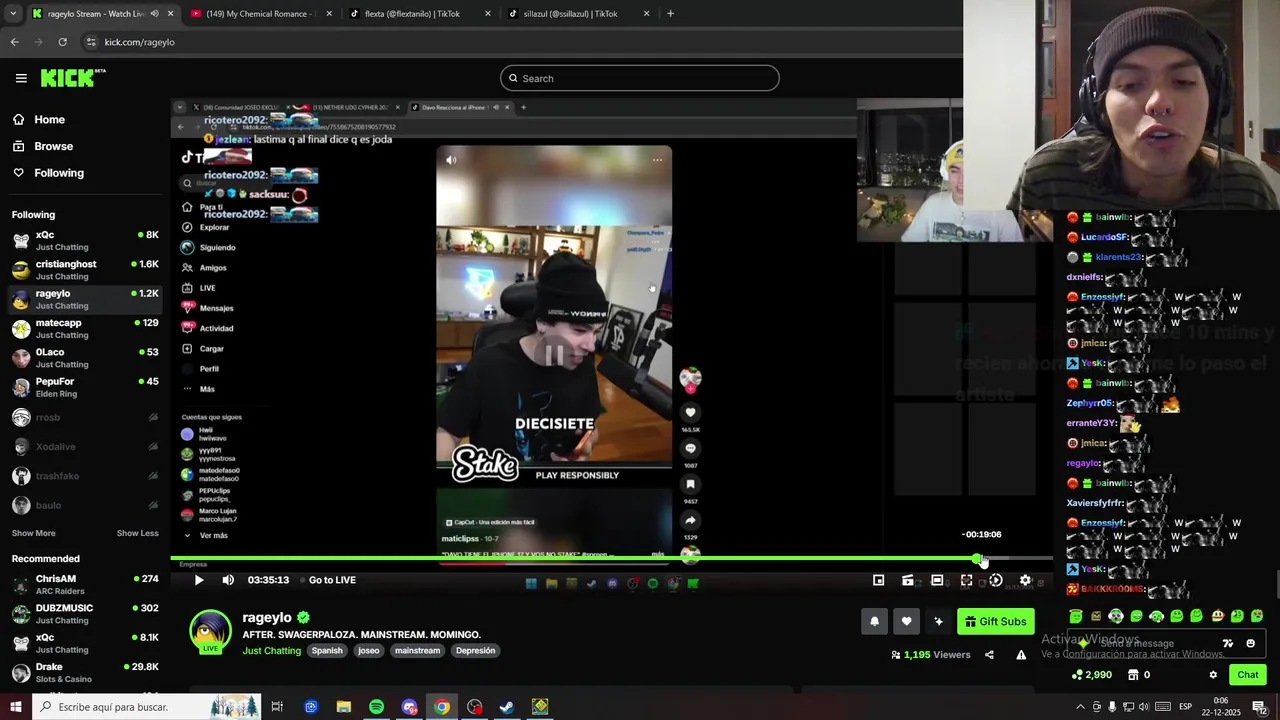The image size is (1280, 720).
Task: Open a new browser tab
Action: 670,14
